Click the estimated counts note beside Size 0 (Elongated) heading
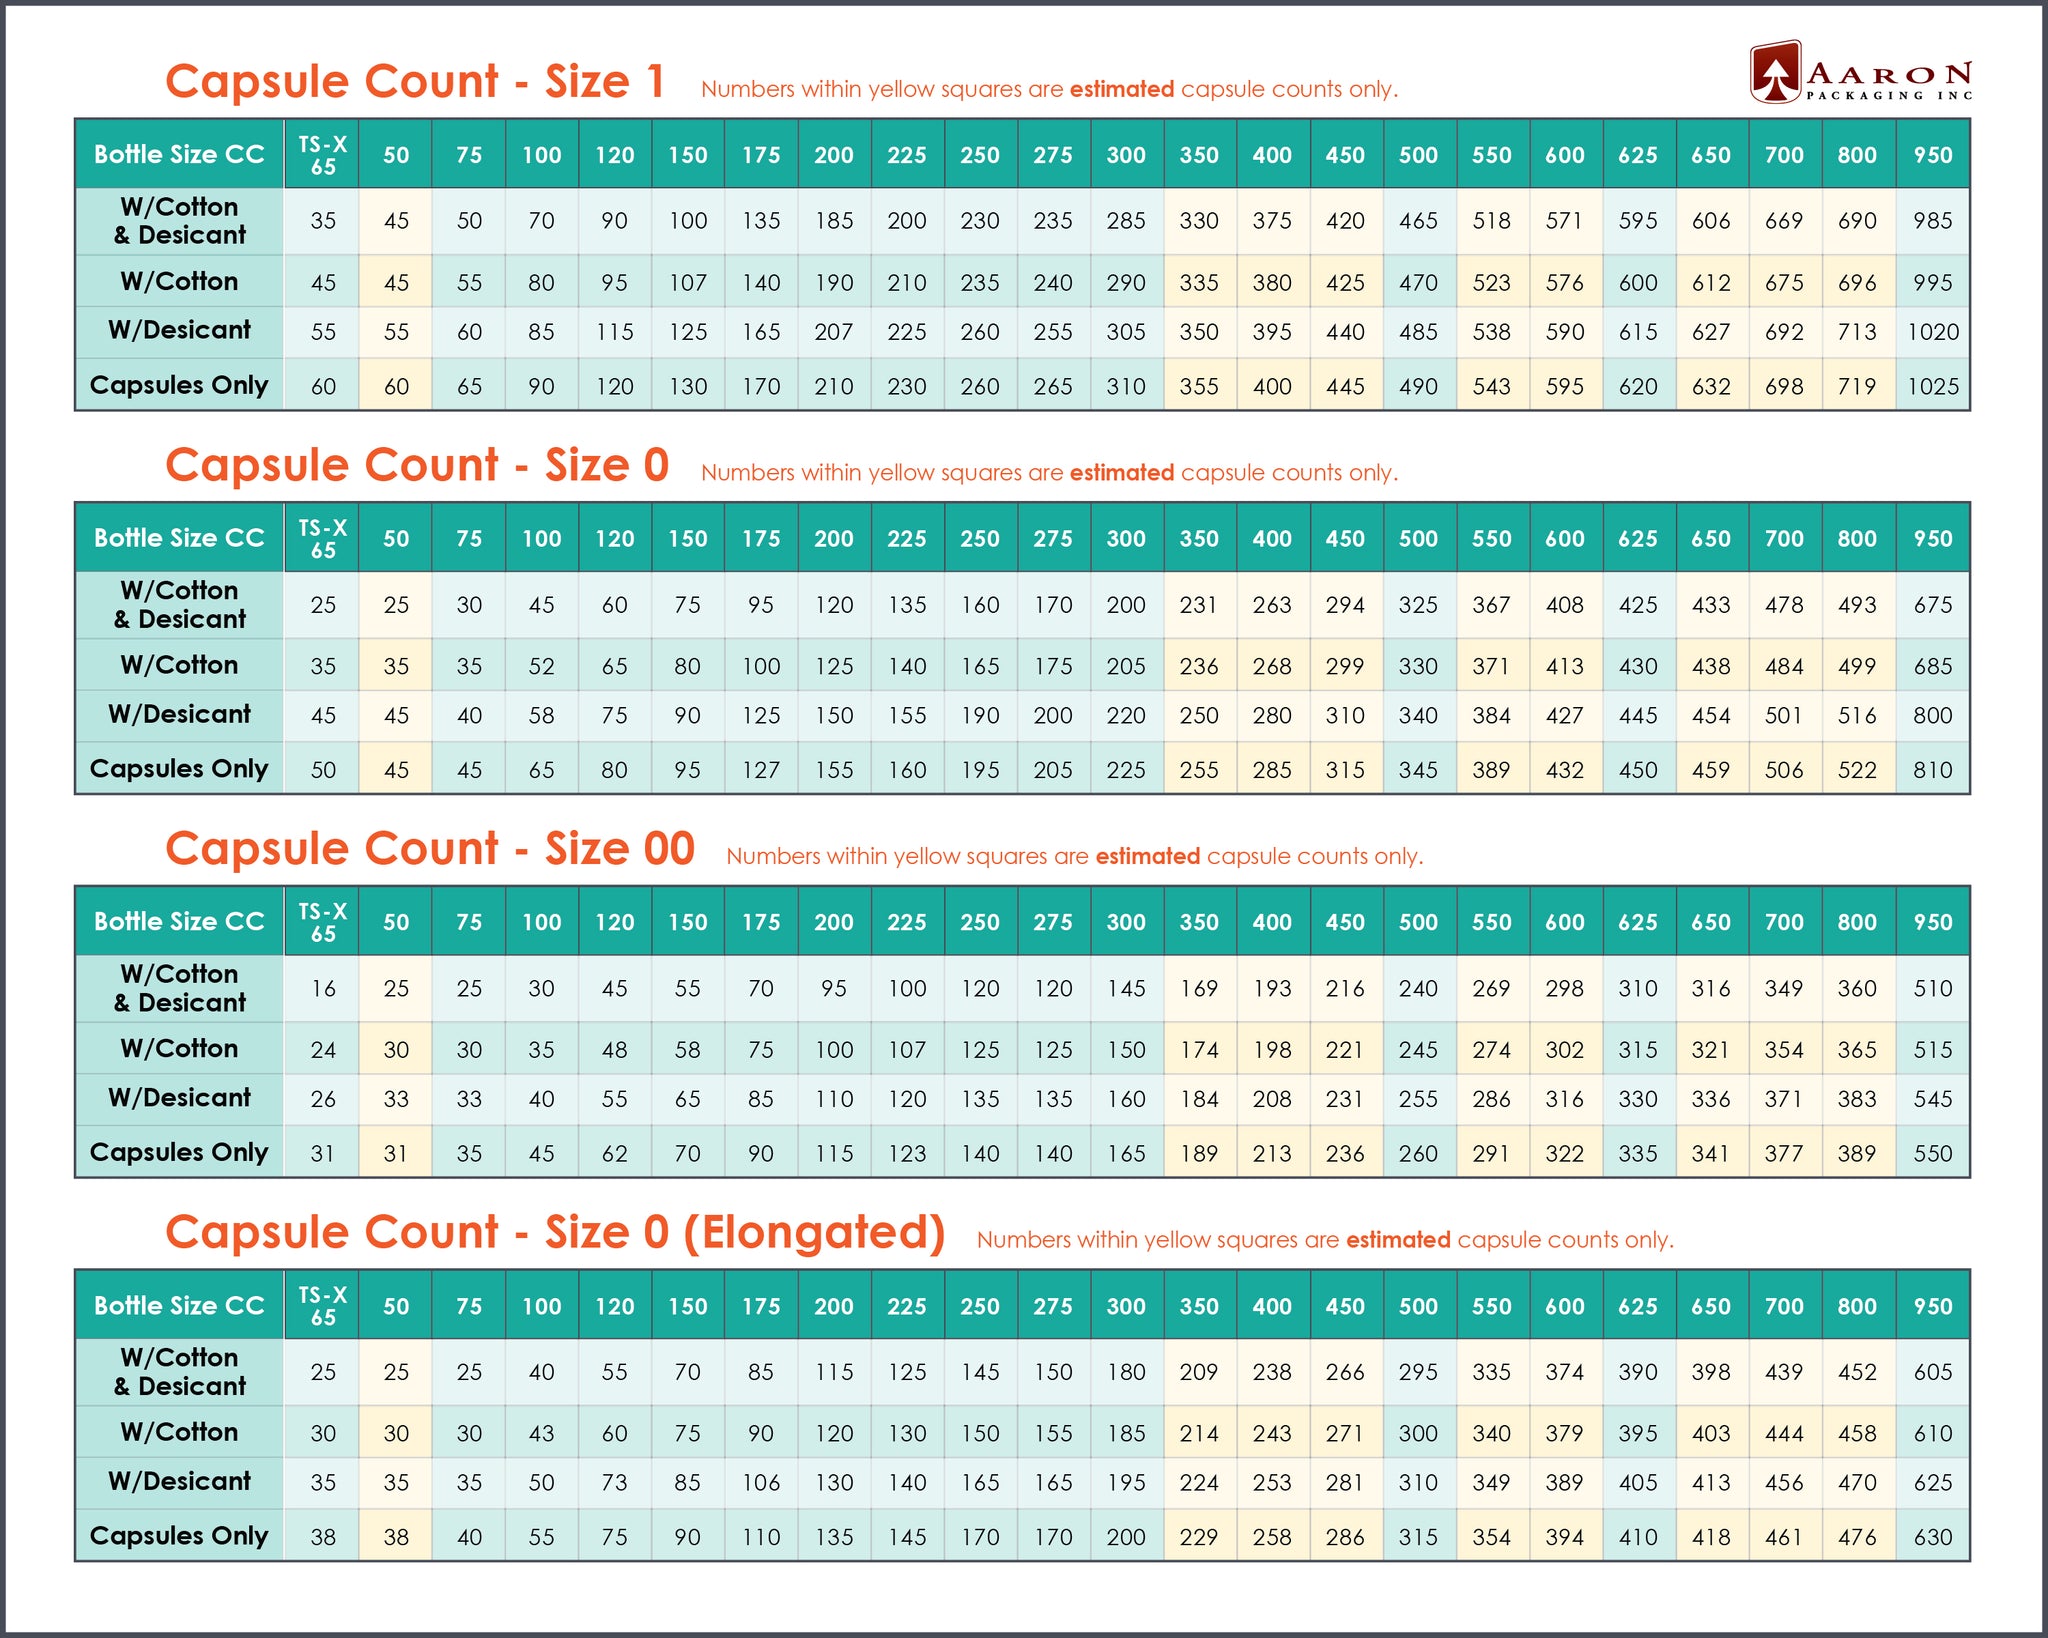The width and height of the screenshot is (2048, 1638). [1325, 1240]
